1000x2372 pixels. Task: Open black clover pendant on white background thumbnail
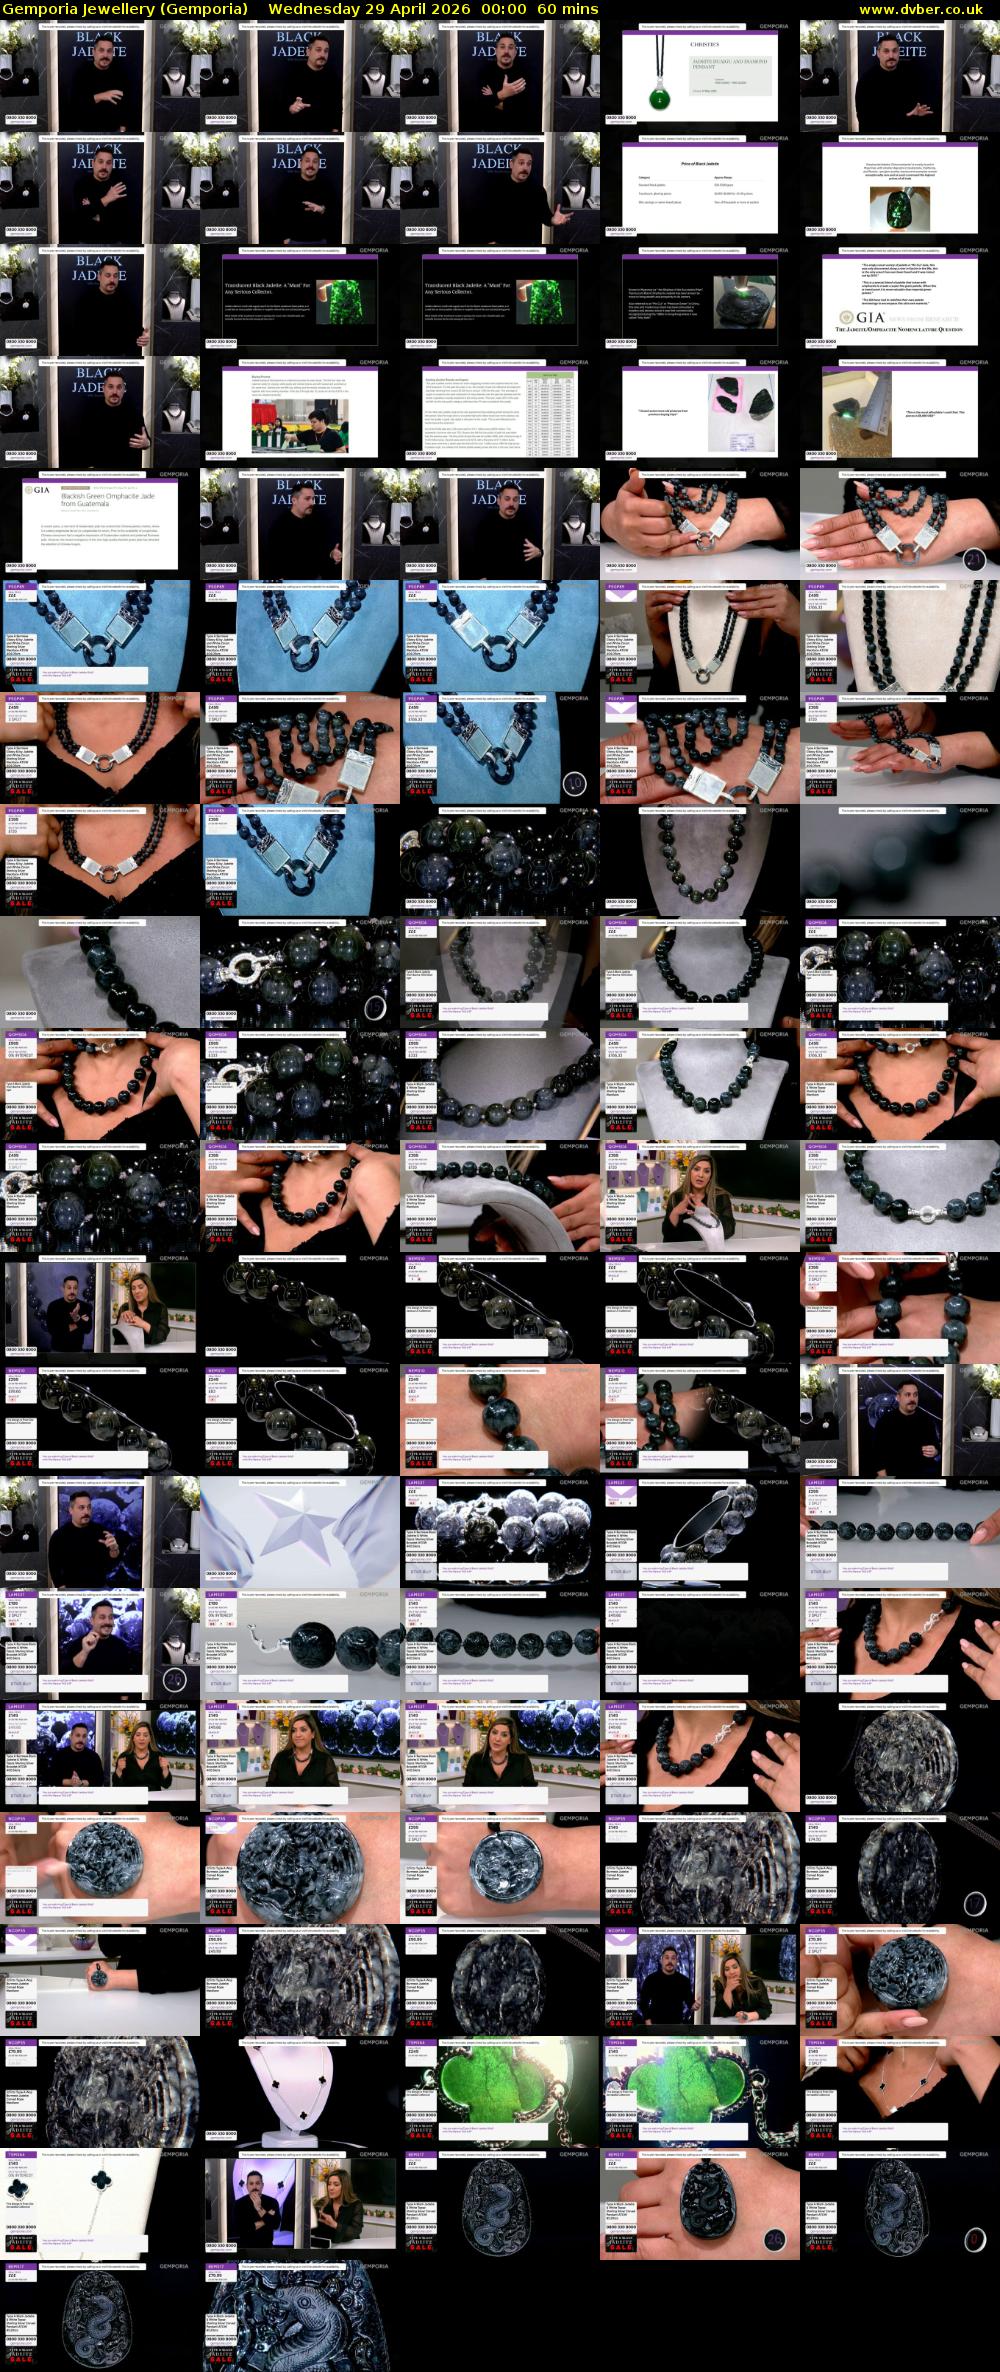pyautogui.click(x=100, y=2204)
